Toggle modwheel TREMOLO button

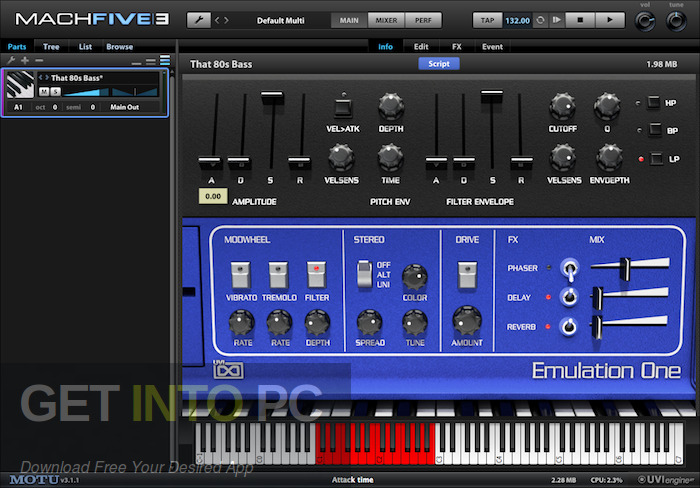click(x=279, y=275)
